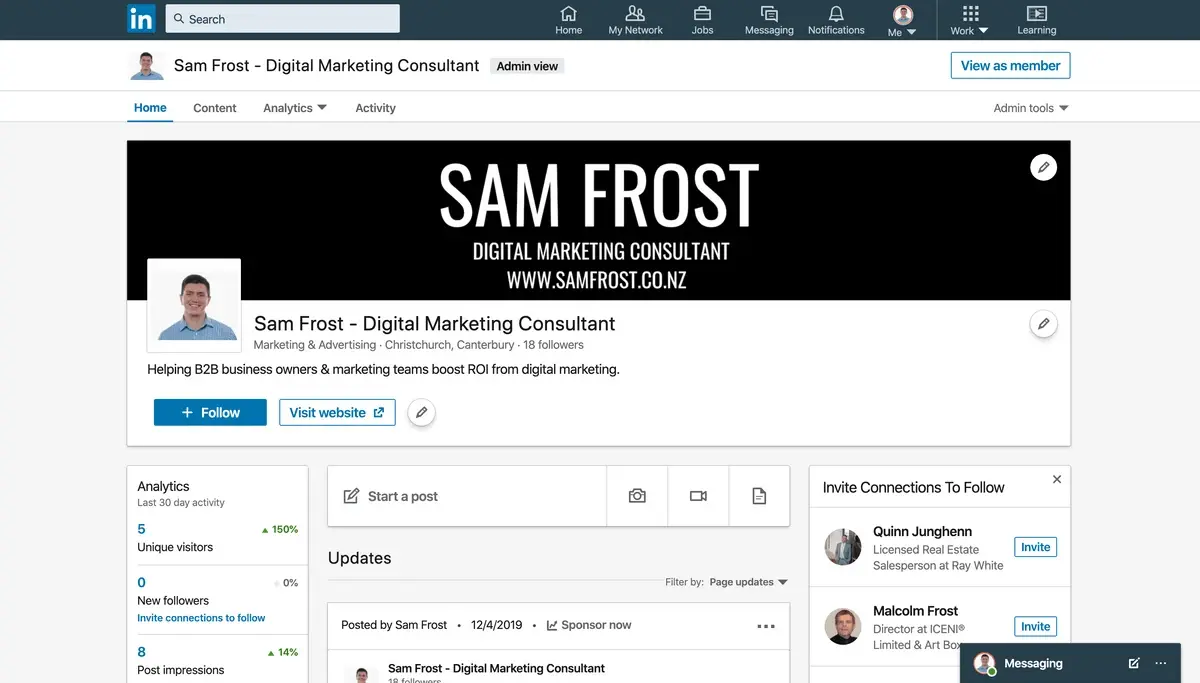Open the Messaging icon in navbar

(768, 14)
